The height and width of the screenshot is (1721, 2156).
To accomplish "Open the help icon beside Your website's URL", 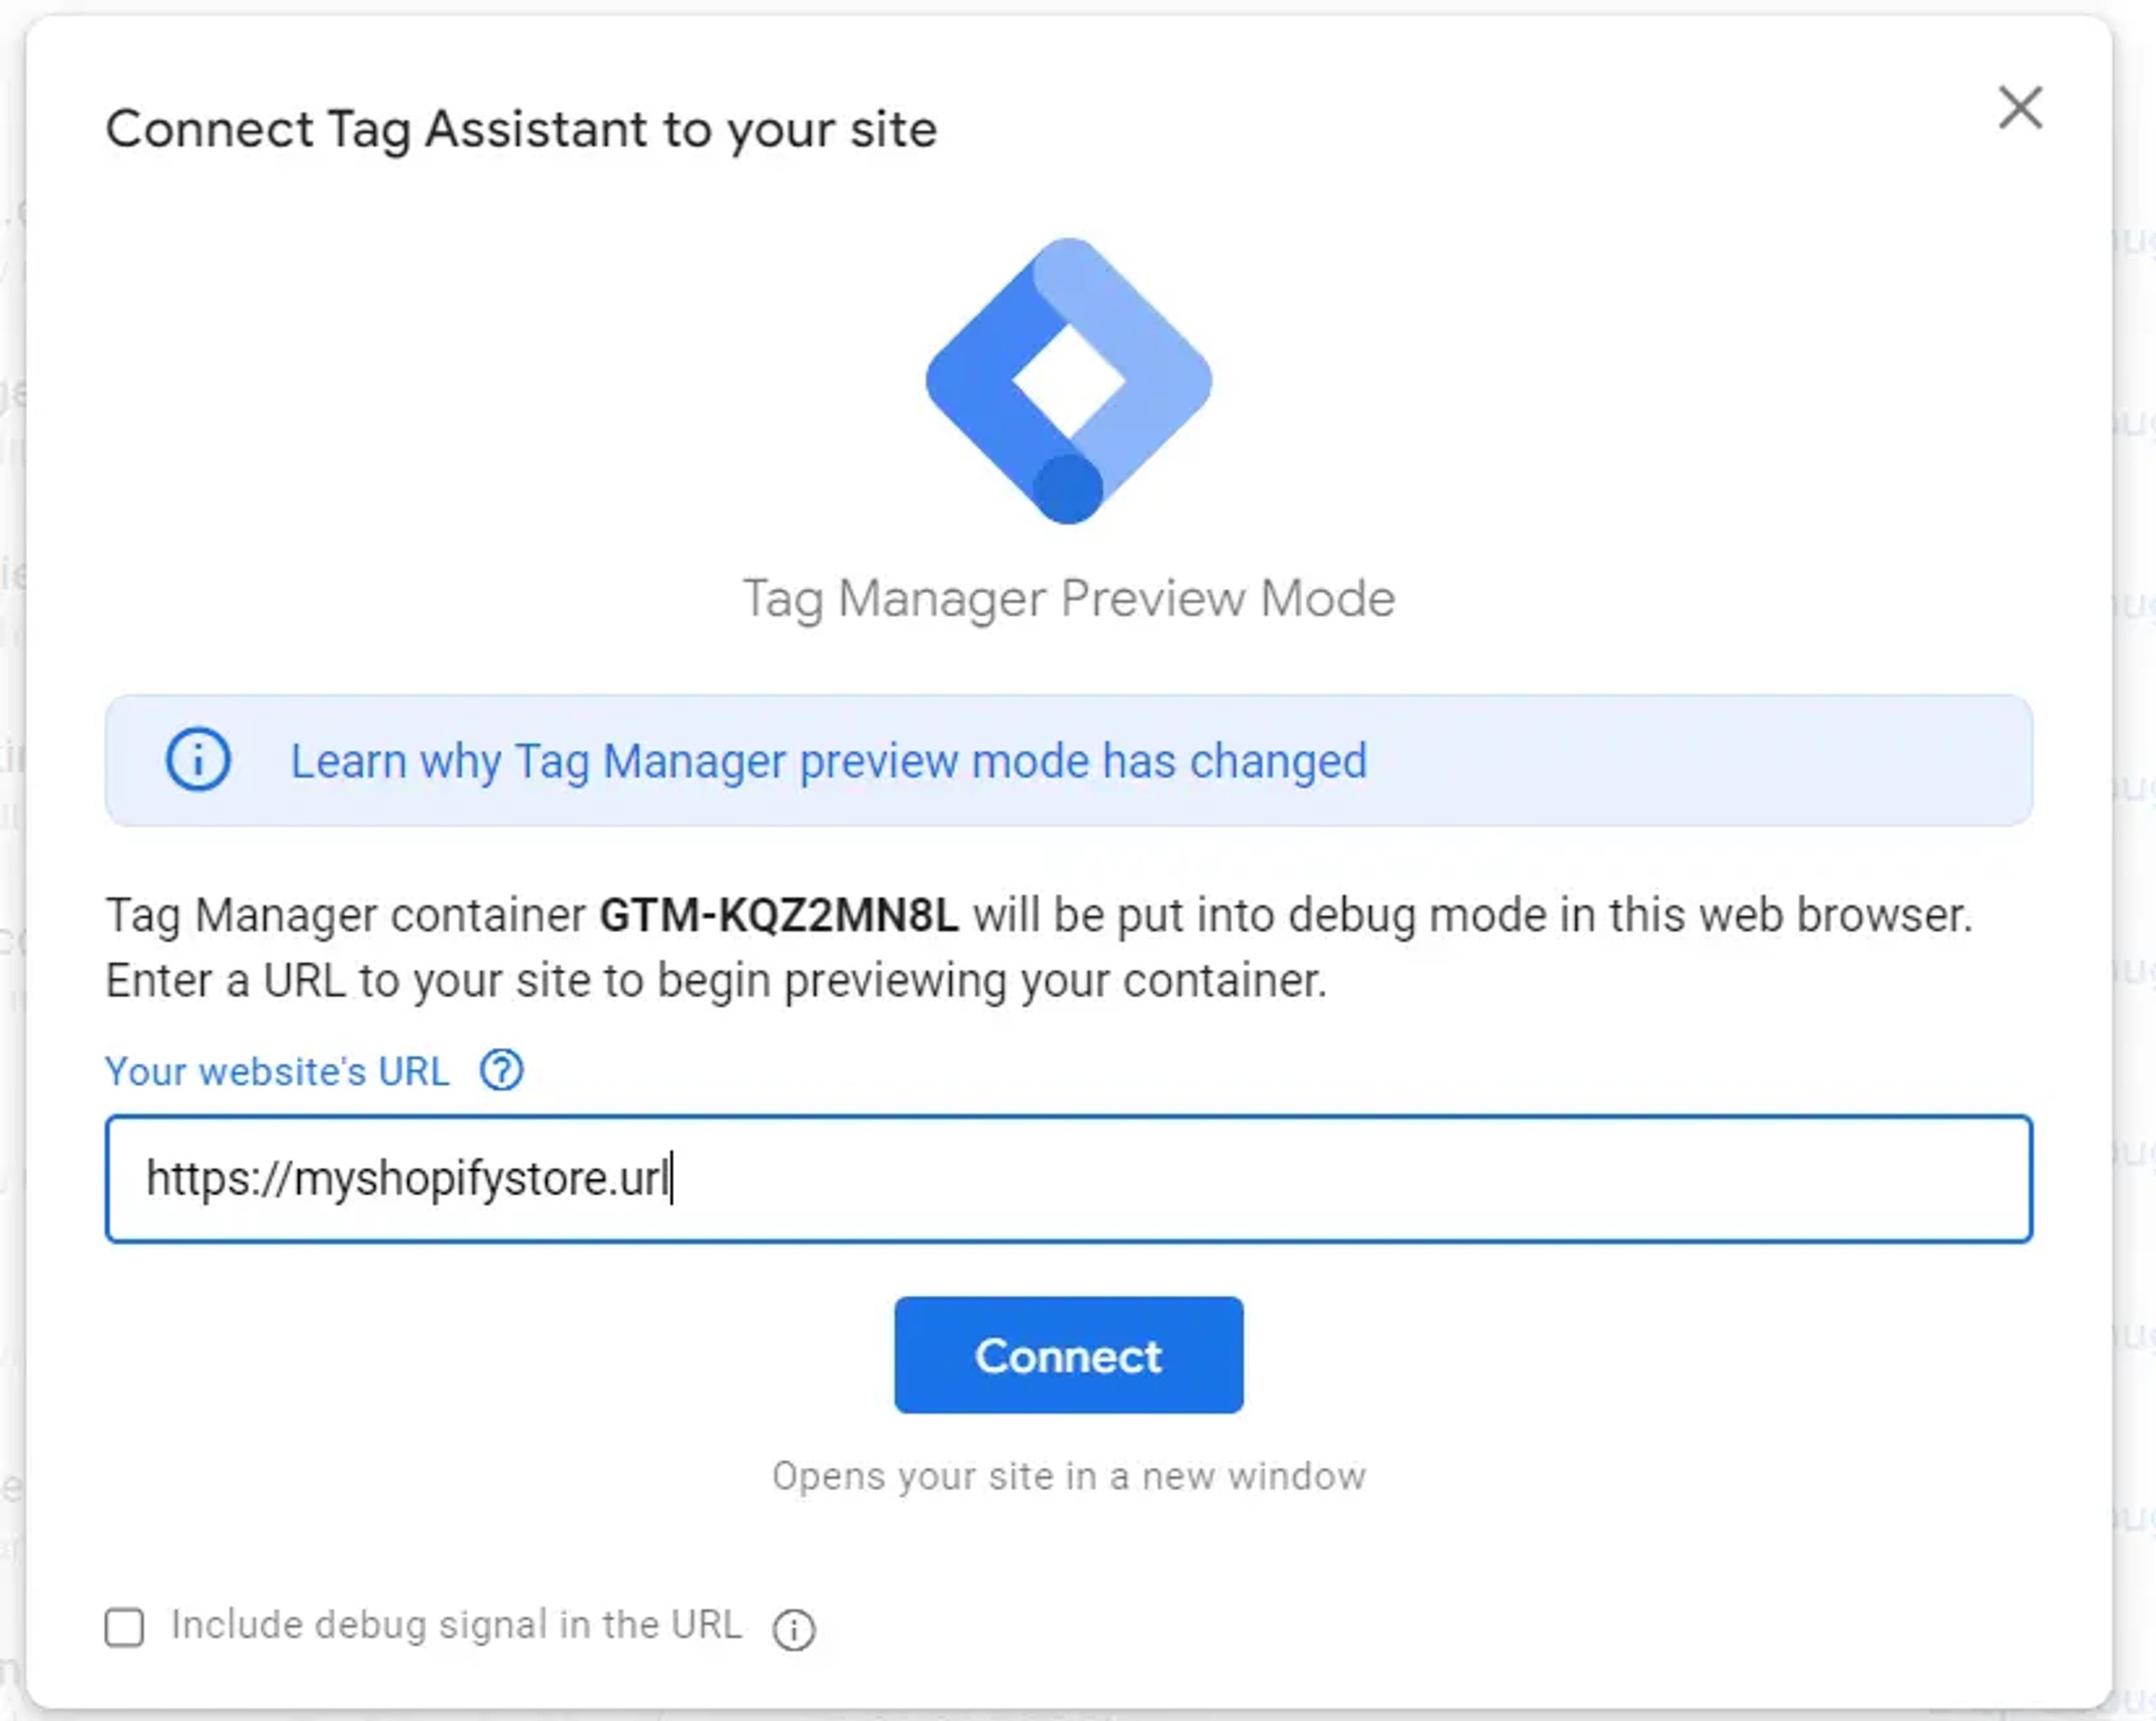I will tap(501, 1071).
